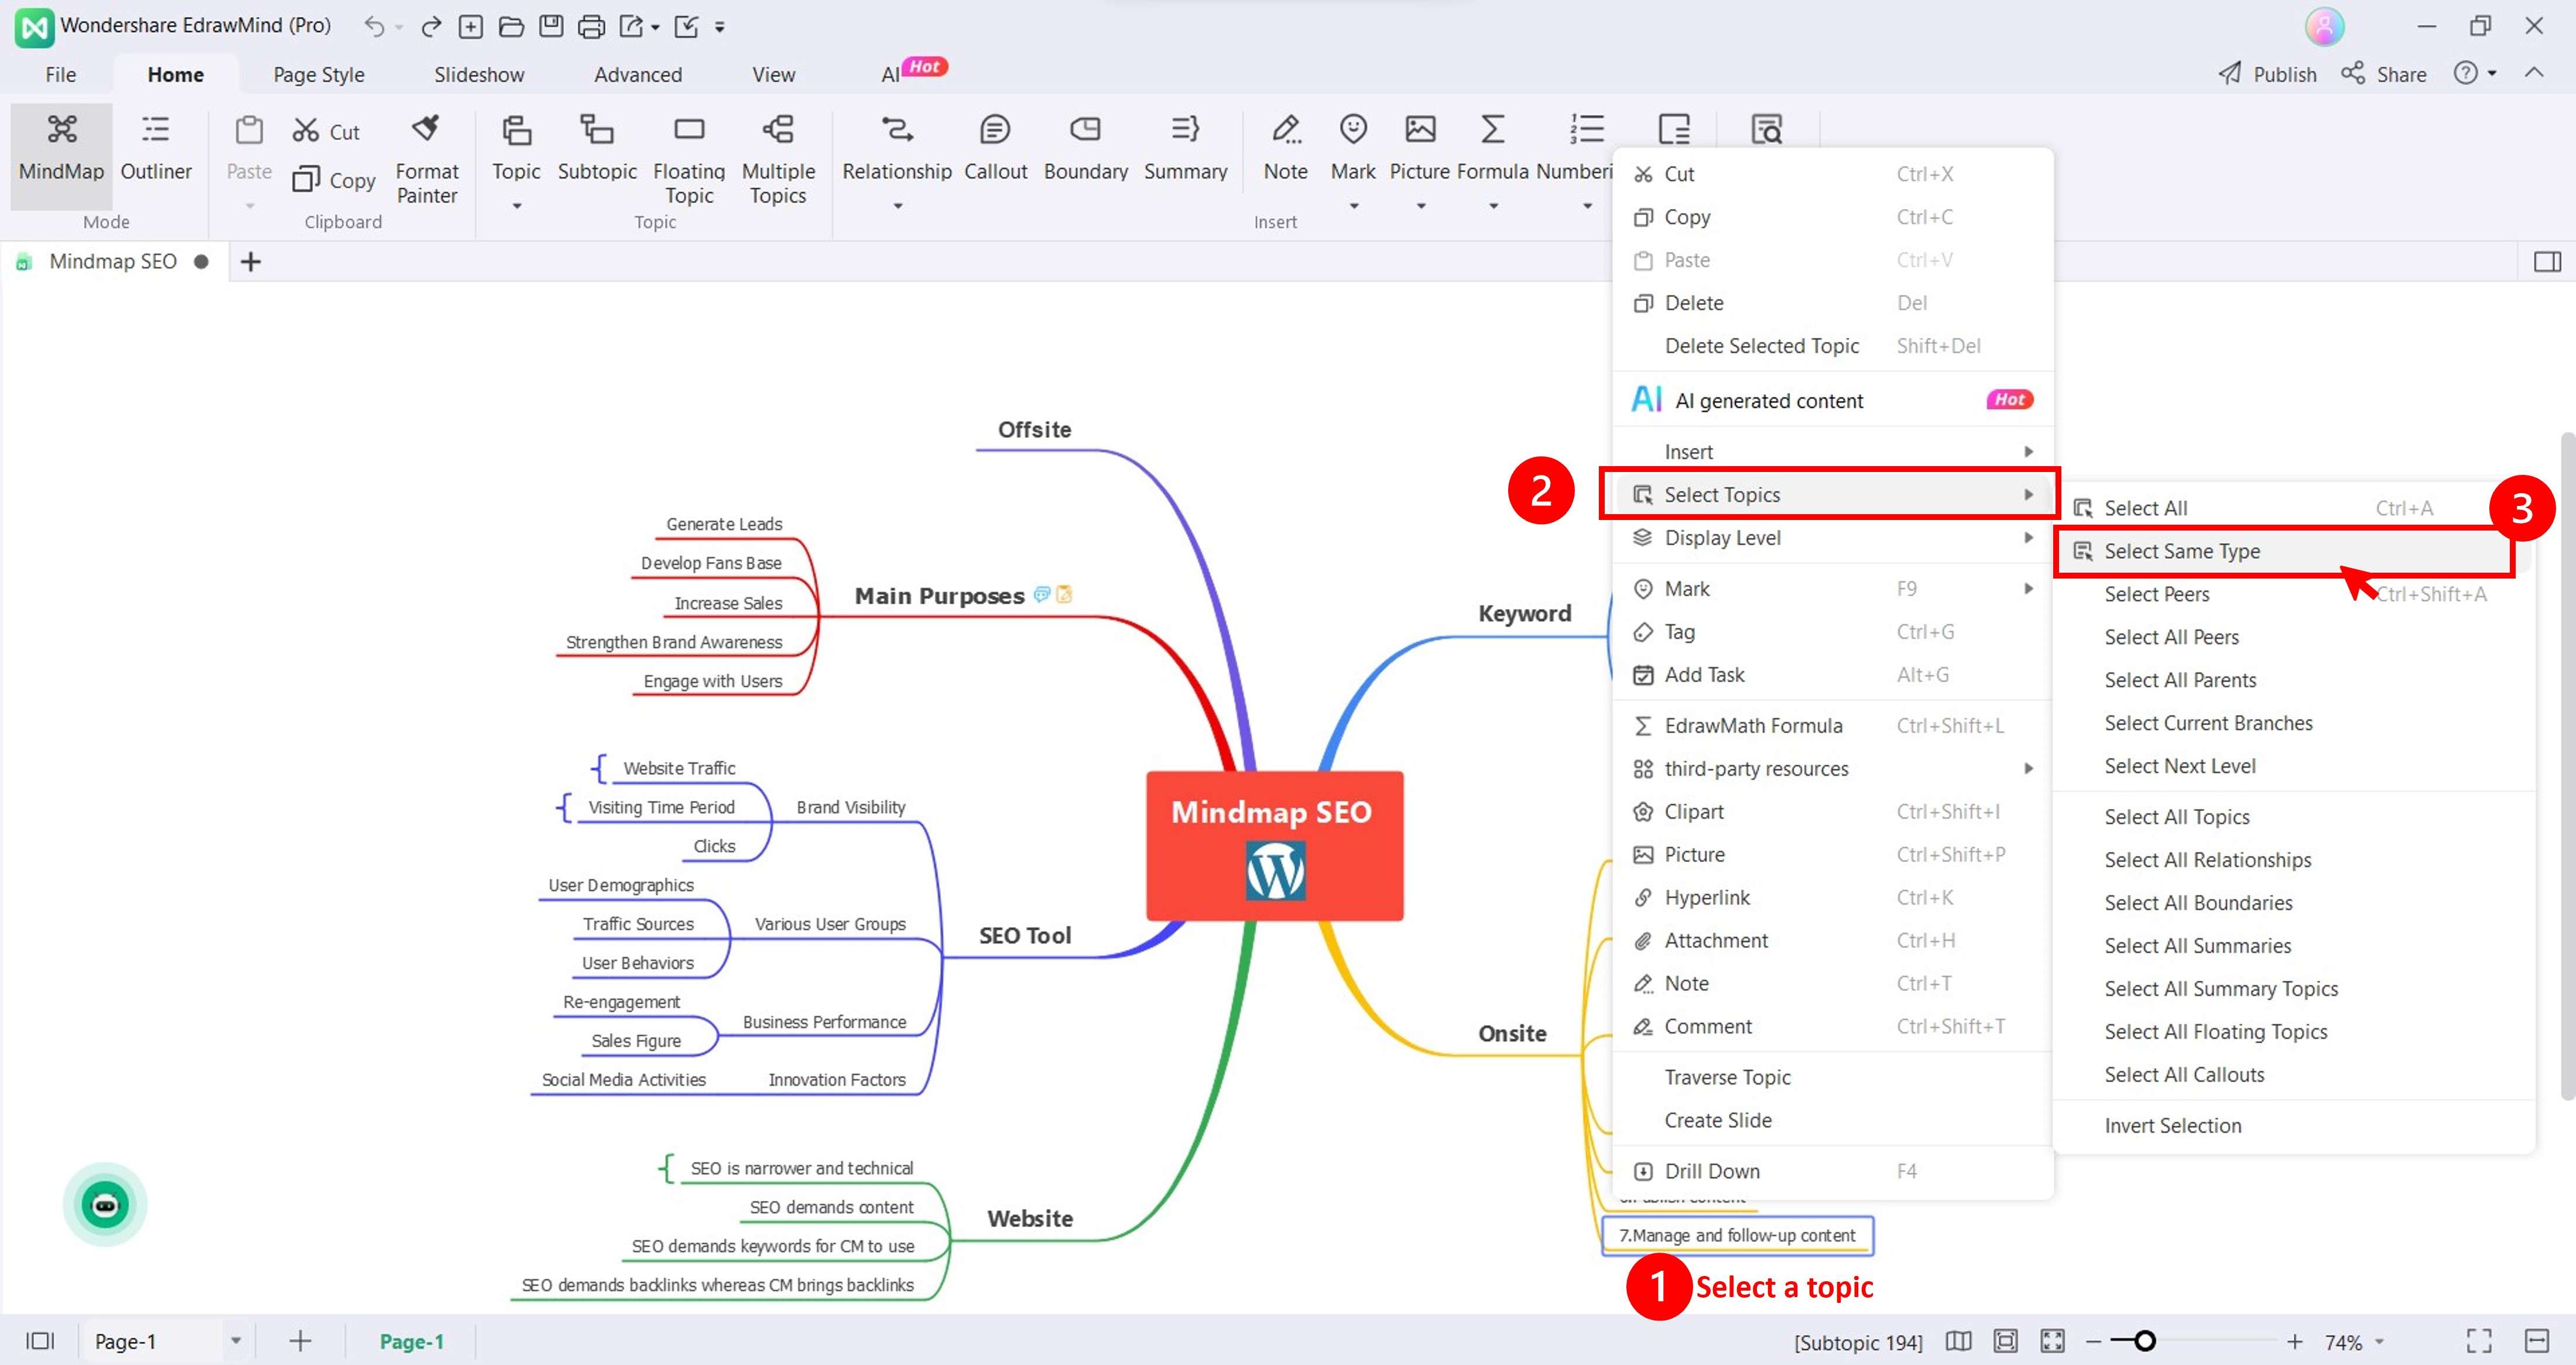This screenshot has width=2576, height=1365.
Task: Click the Format Painter icon
Action: (x=426, y=129)
